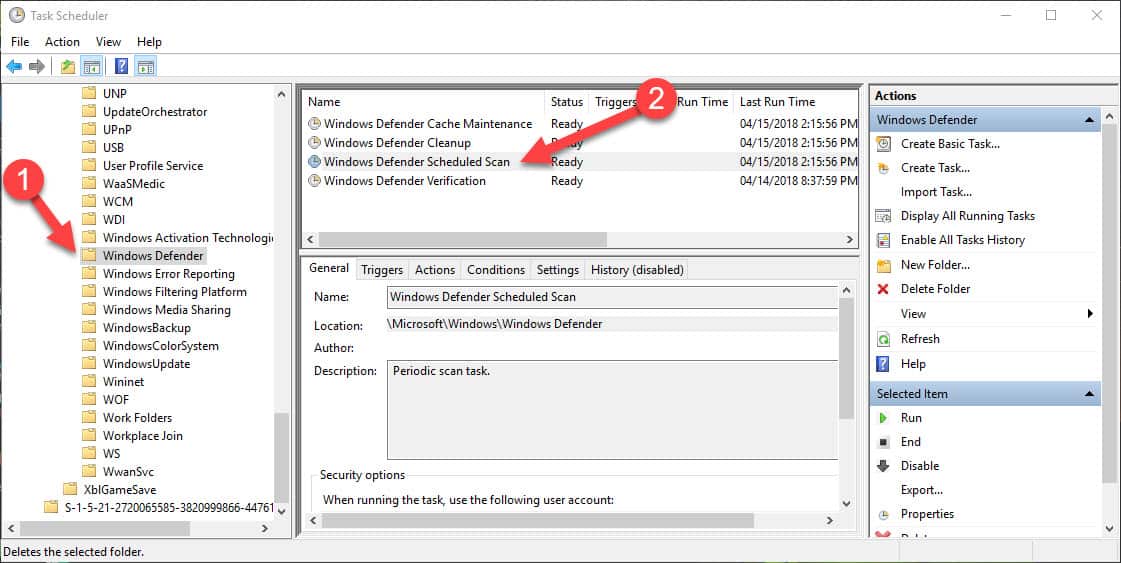This screenshot has height=563, width=1121.
Task: Click the Work Folders folder icon
Action: (x=89, y=417)
